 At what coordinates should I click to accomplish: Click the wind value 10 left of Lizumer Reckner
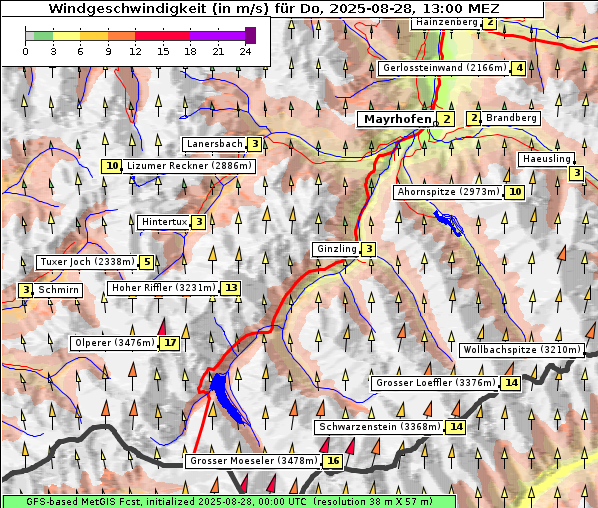[x=112, y=166]
